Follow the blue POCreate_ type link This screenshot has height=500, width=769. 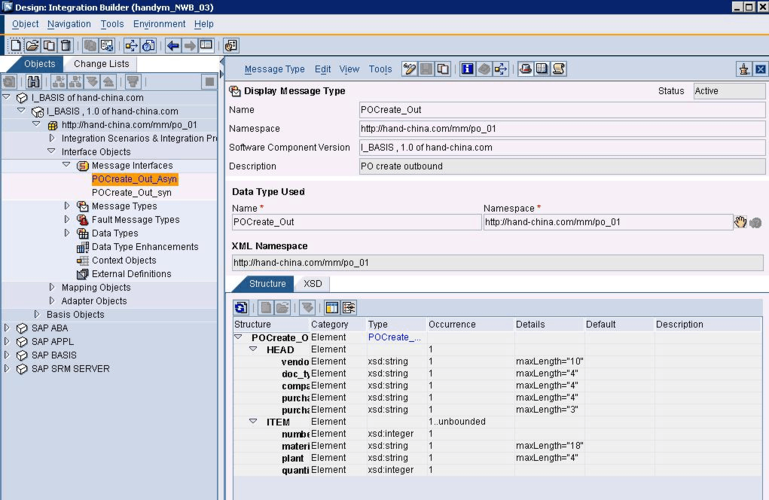pyautogui.click(x=394, y=337)
